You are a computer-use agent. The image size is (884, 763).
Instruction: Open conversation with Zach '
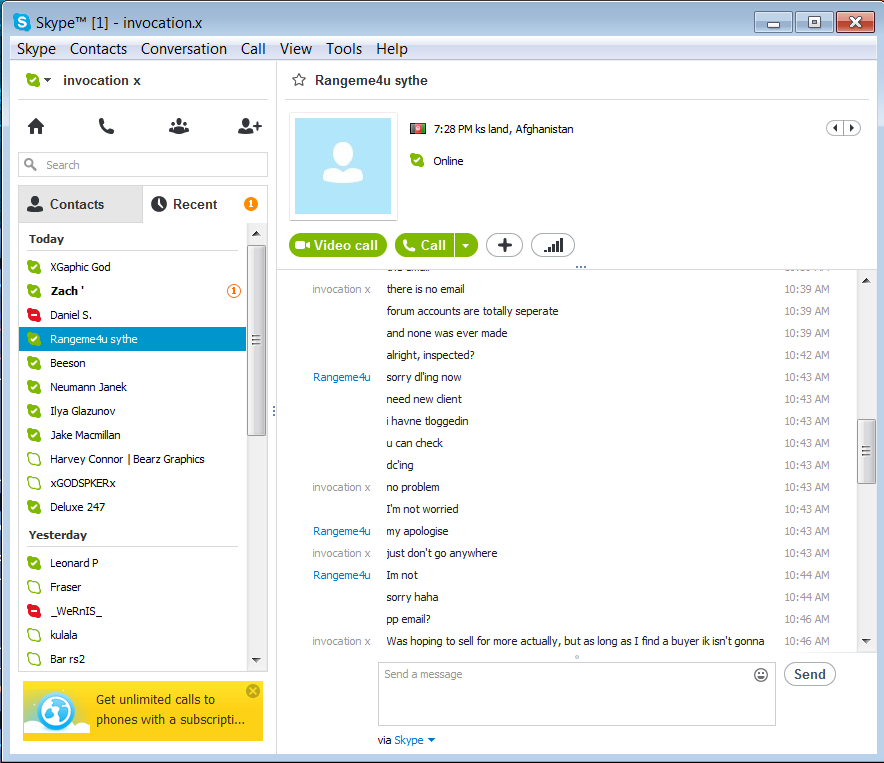[132, 291]
